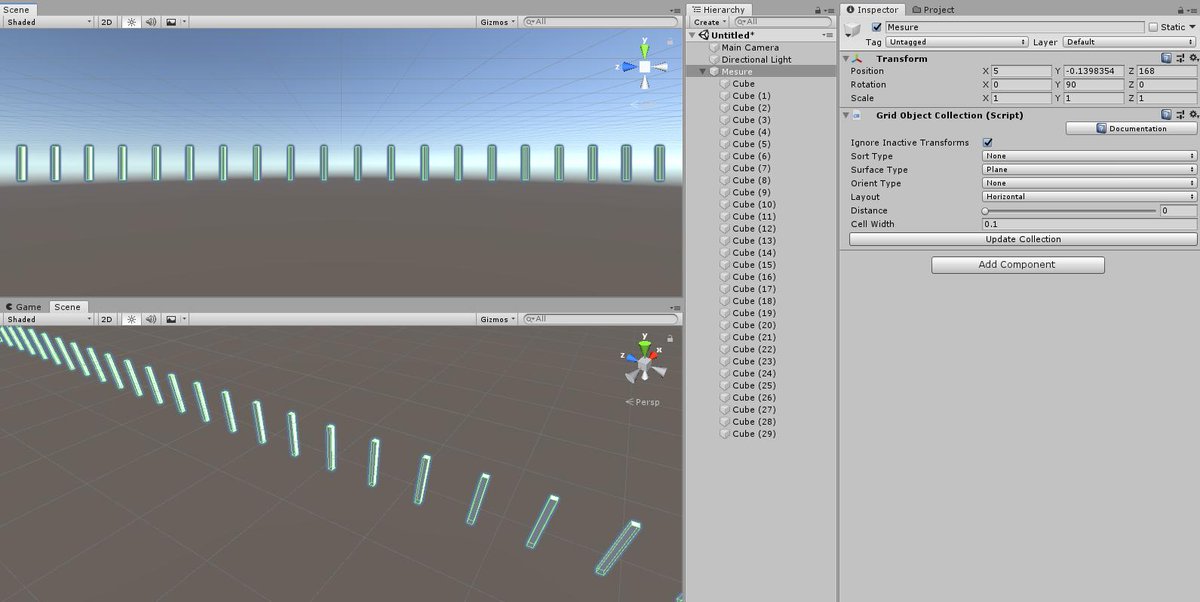Click the Documentation button
Screen dimensions: 1200x602
1131,128
